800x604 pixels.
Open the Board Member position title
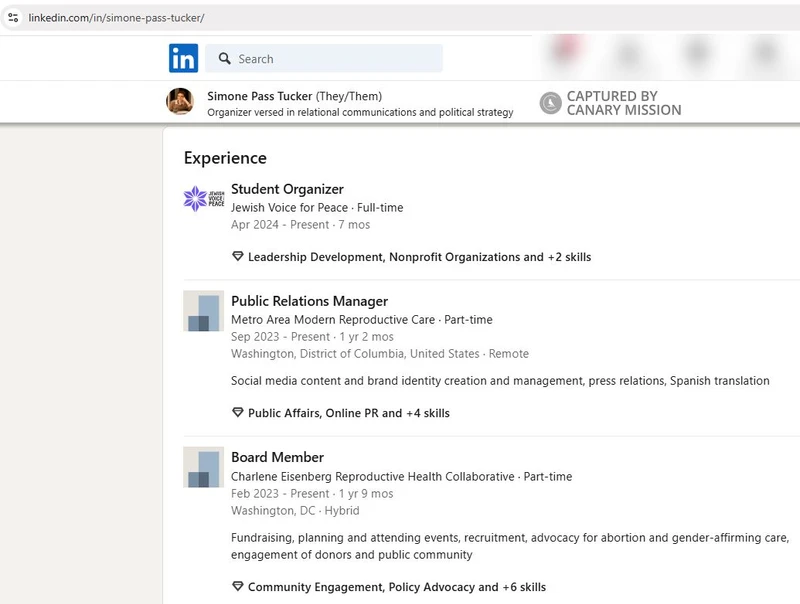coord(278,457)
